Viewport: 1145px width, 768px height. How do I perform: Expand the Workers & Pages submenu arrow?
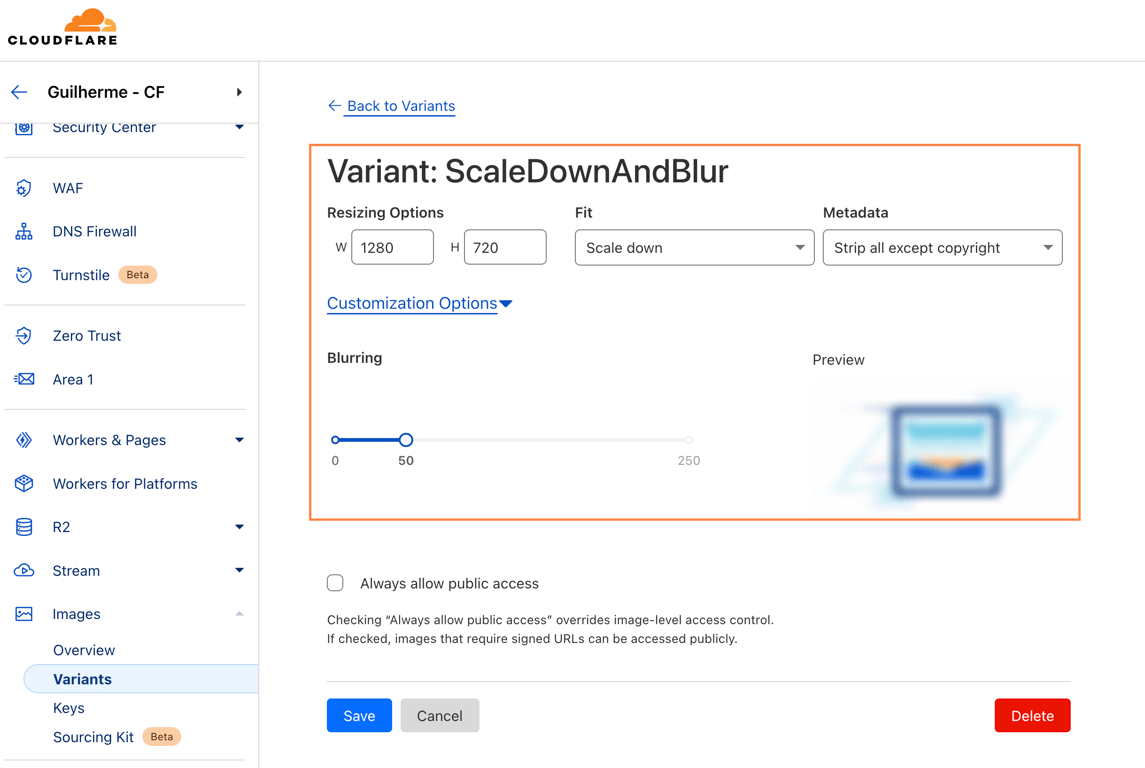tap(239, 440)
